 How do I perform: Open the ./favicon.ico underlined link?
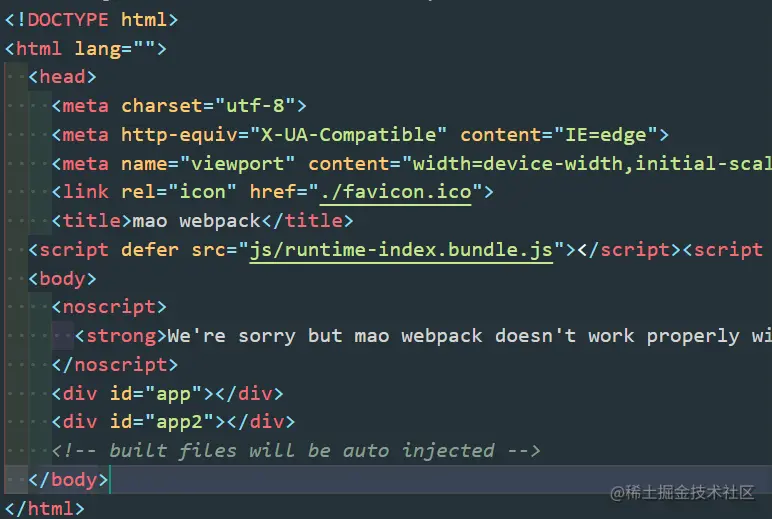396,192
